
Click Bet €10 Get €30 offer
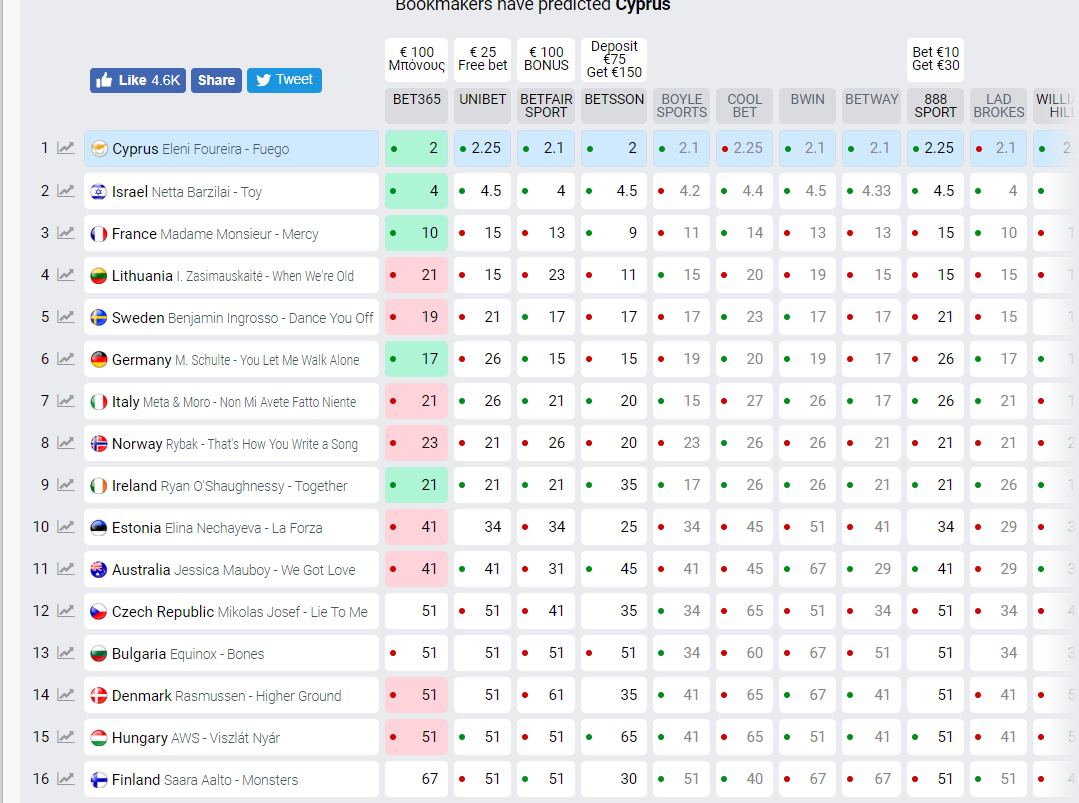tap(935, 59)
